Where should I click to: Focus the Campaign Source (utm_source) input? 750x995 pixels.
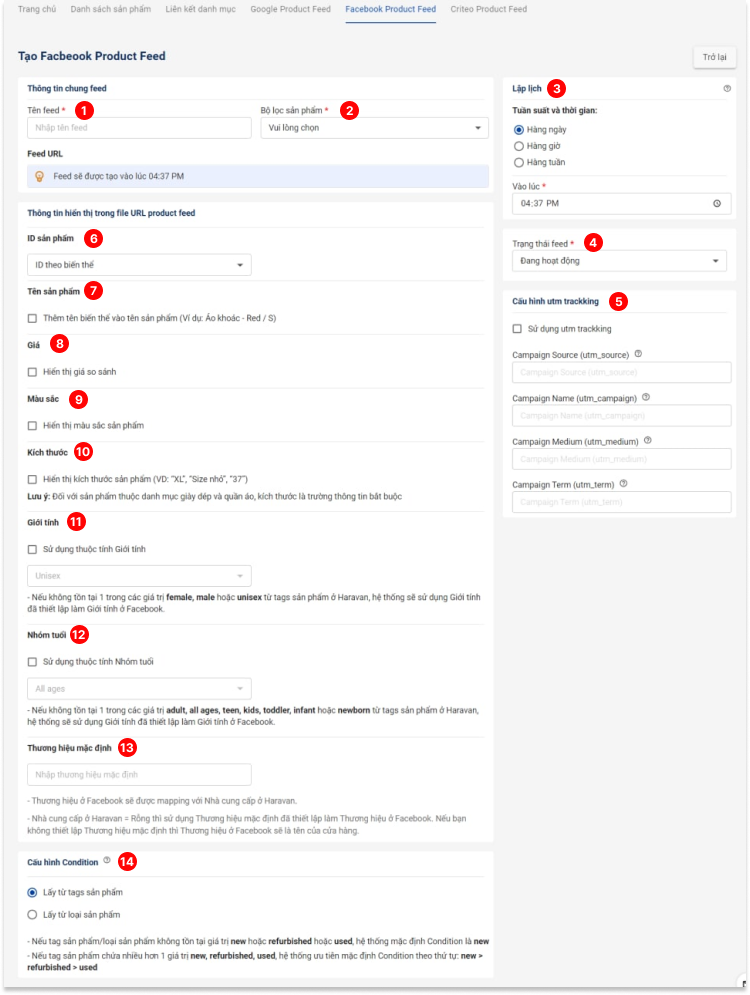pos(621,372)
